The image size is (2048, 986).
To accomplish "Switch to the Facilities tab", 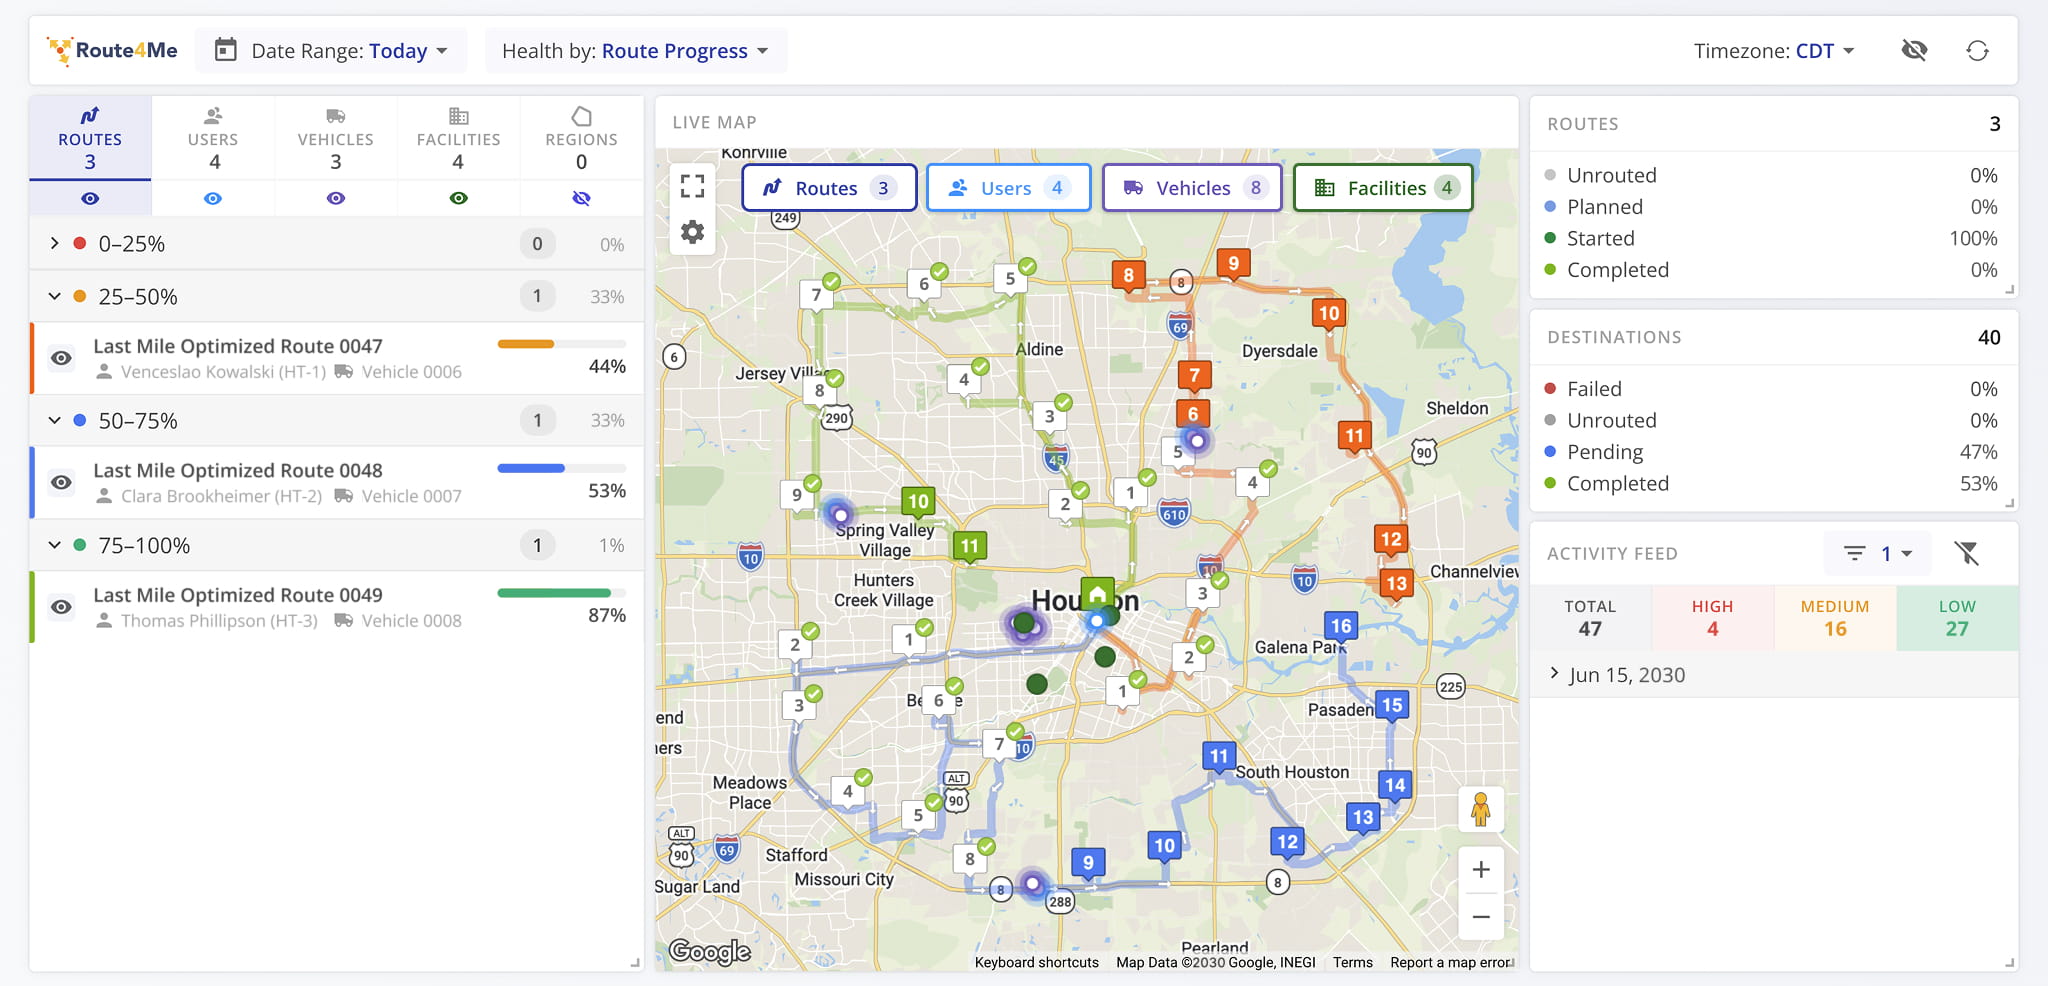I will [458, 138].
